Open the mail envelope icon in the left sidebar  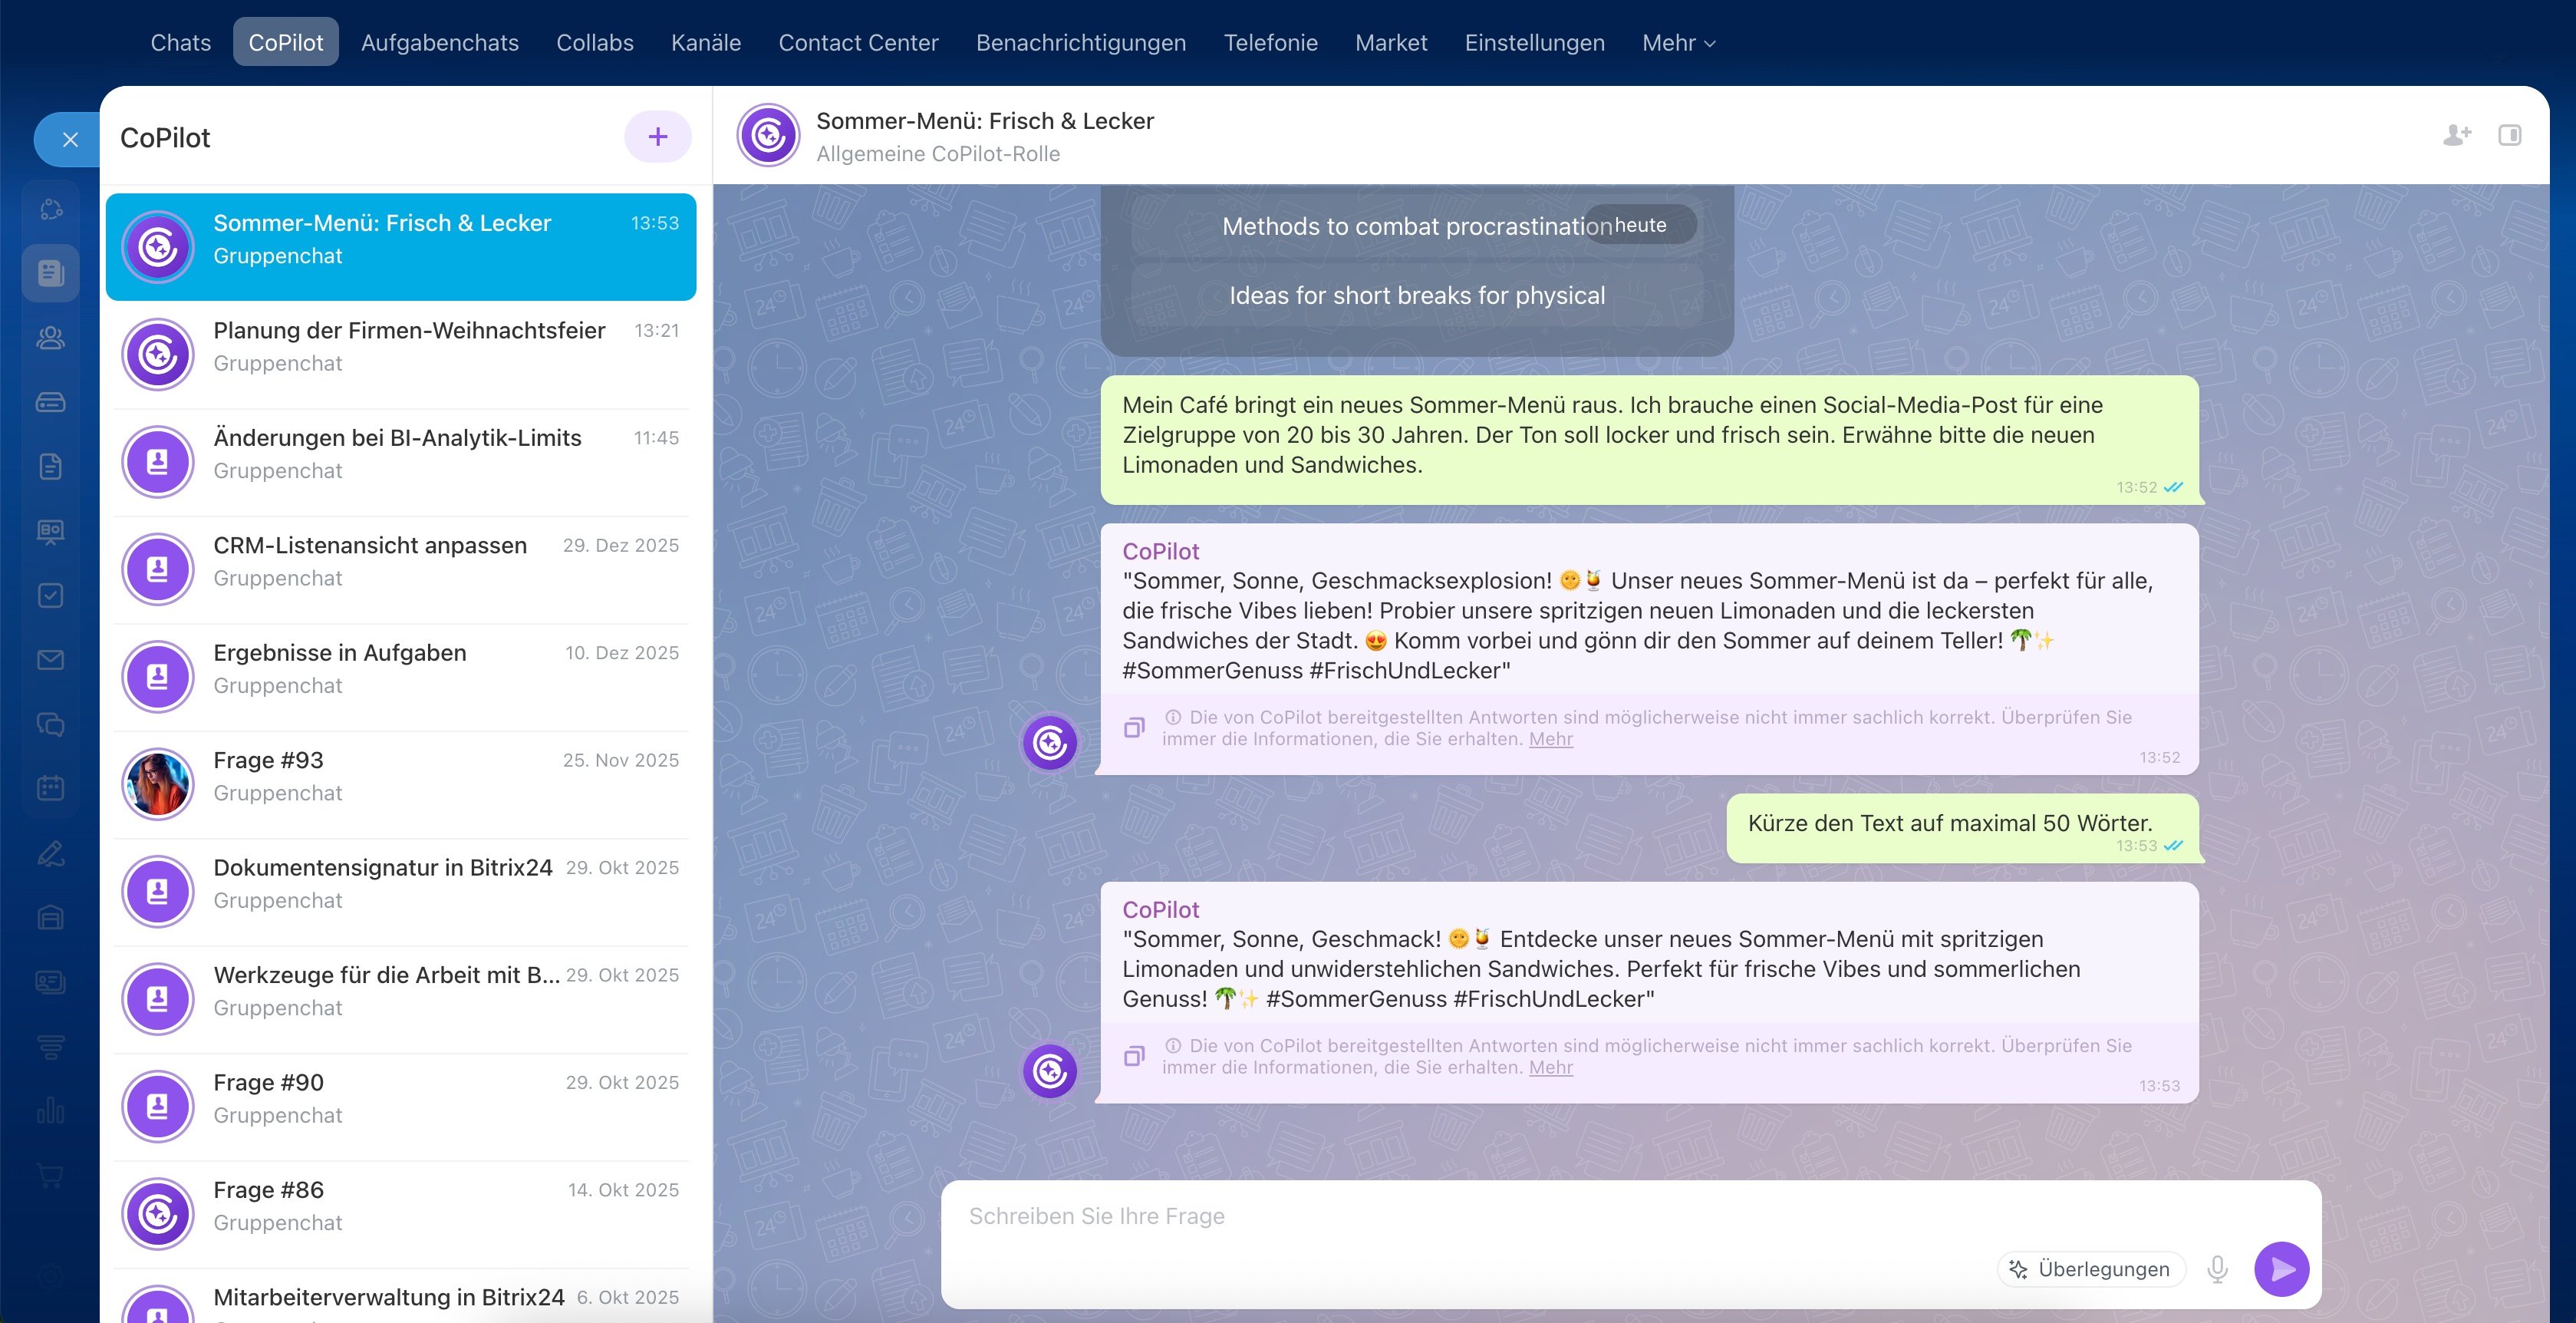point(50,660)
